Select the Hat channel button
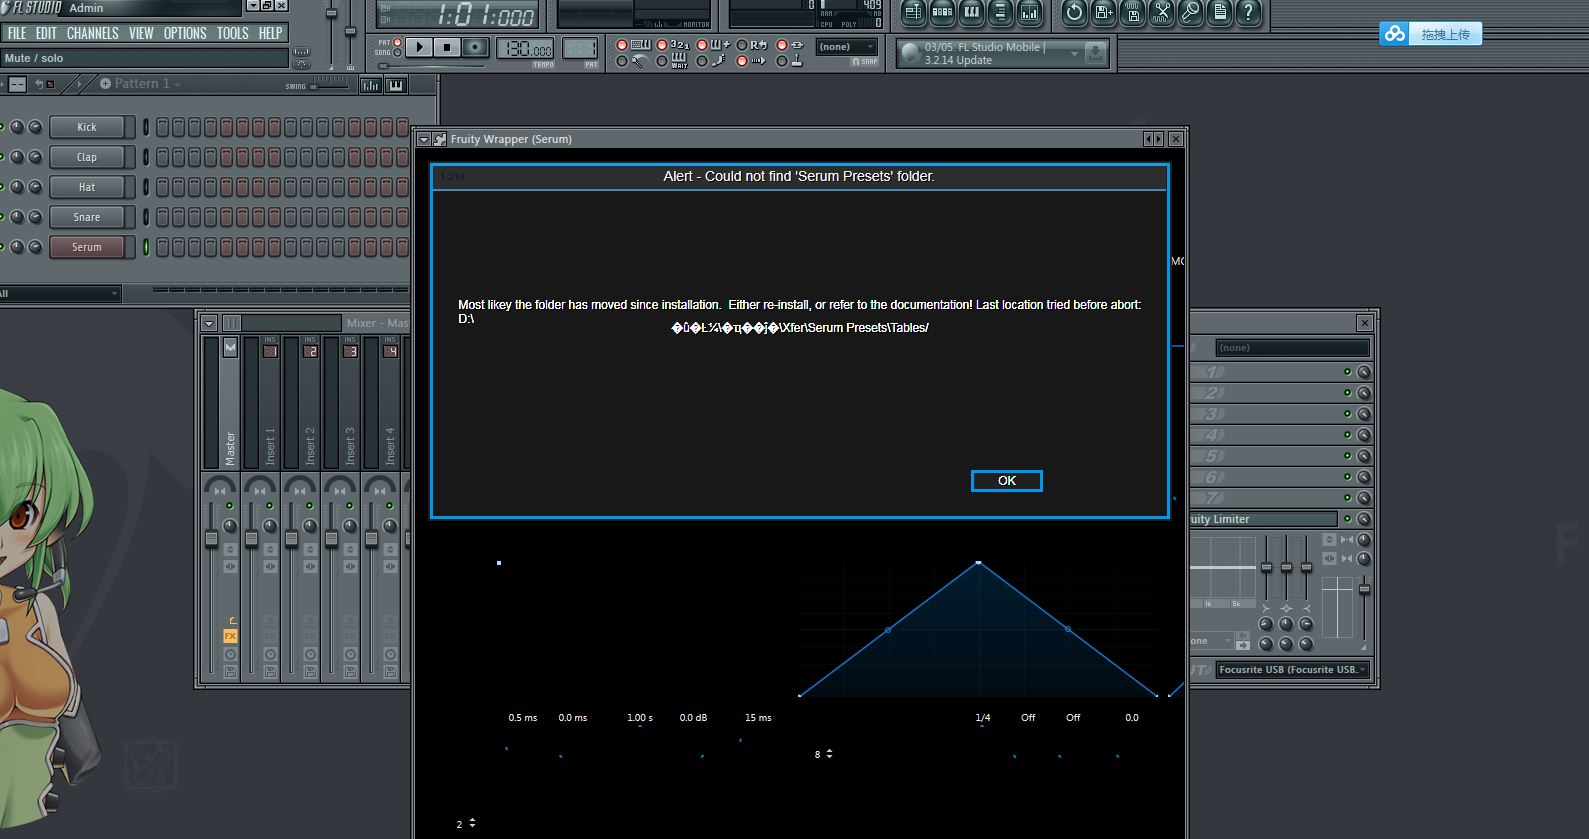The width and height of the screenshot is (1589, 839). [x=87, y=187]
